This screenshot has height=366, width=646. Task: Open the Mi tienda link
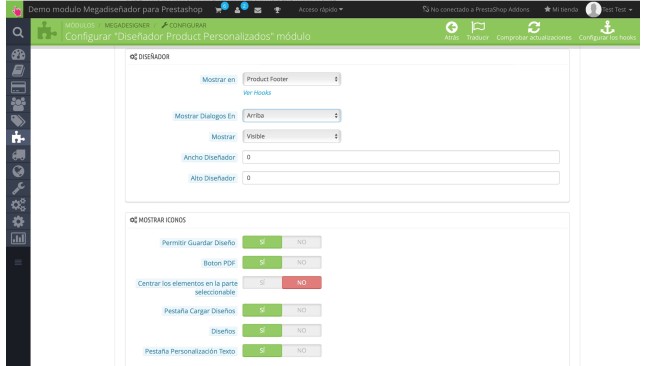561,9
